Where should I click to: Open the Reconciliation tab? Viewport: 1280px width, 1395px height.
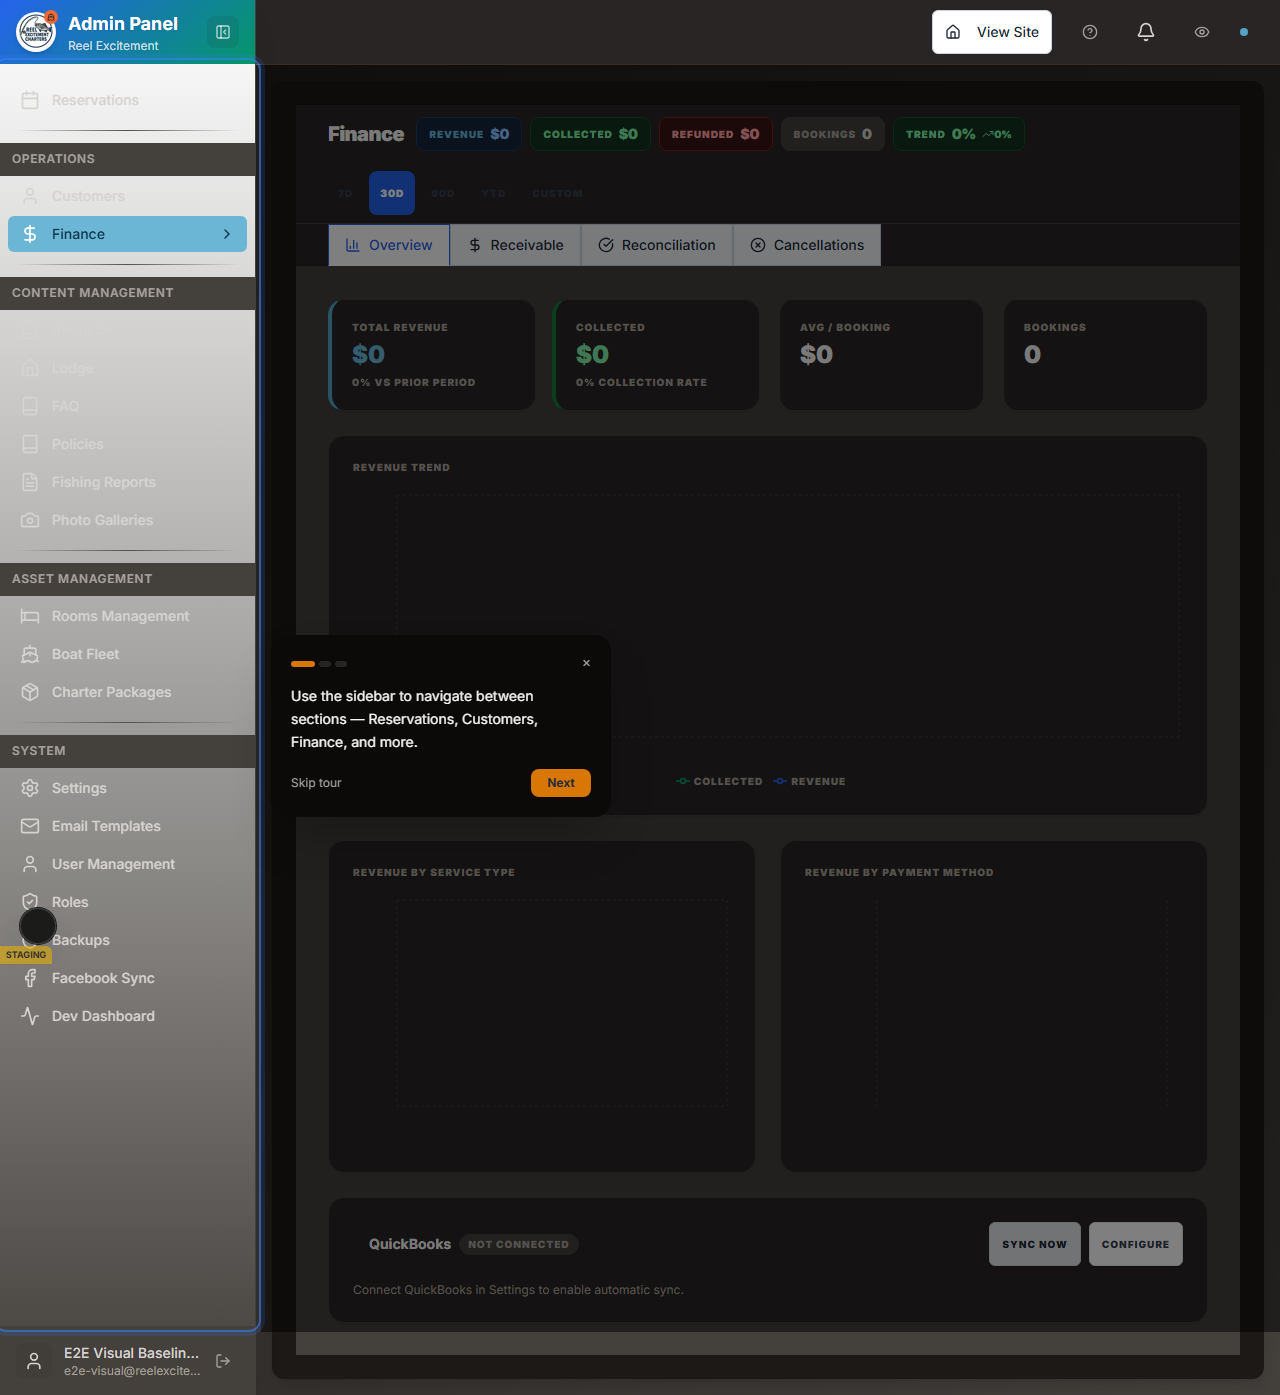[x=657, y=245]
